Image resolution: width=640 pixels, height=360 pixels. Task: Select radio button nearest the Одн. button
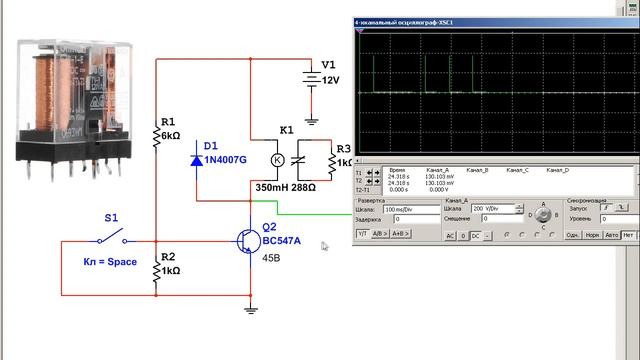tap(552, 235)
